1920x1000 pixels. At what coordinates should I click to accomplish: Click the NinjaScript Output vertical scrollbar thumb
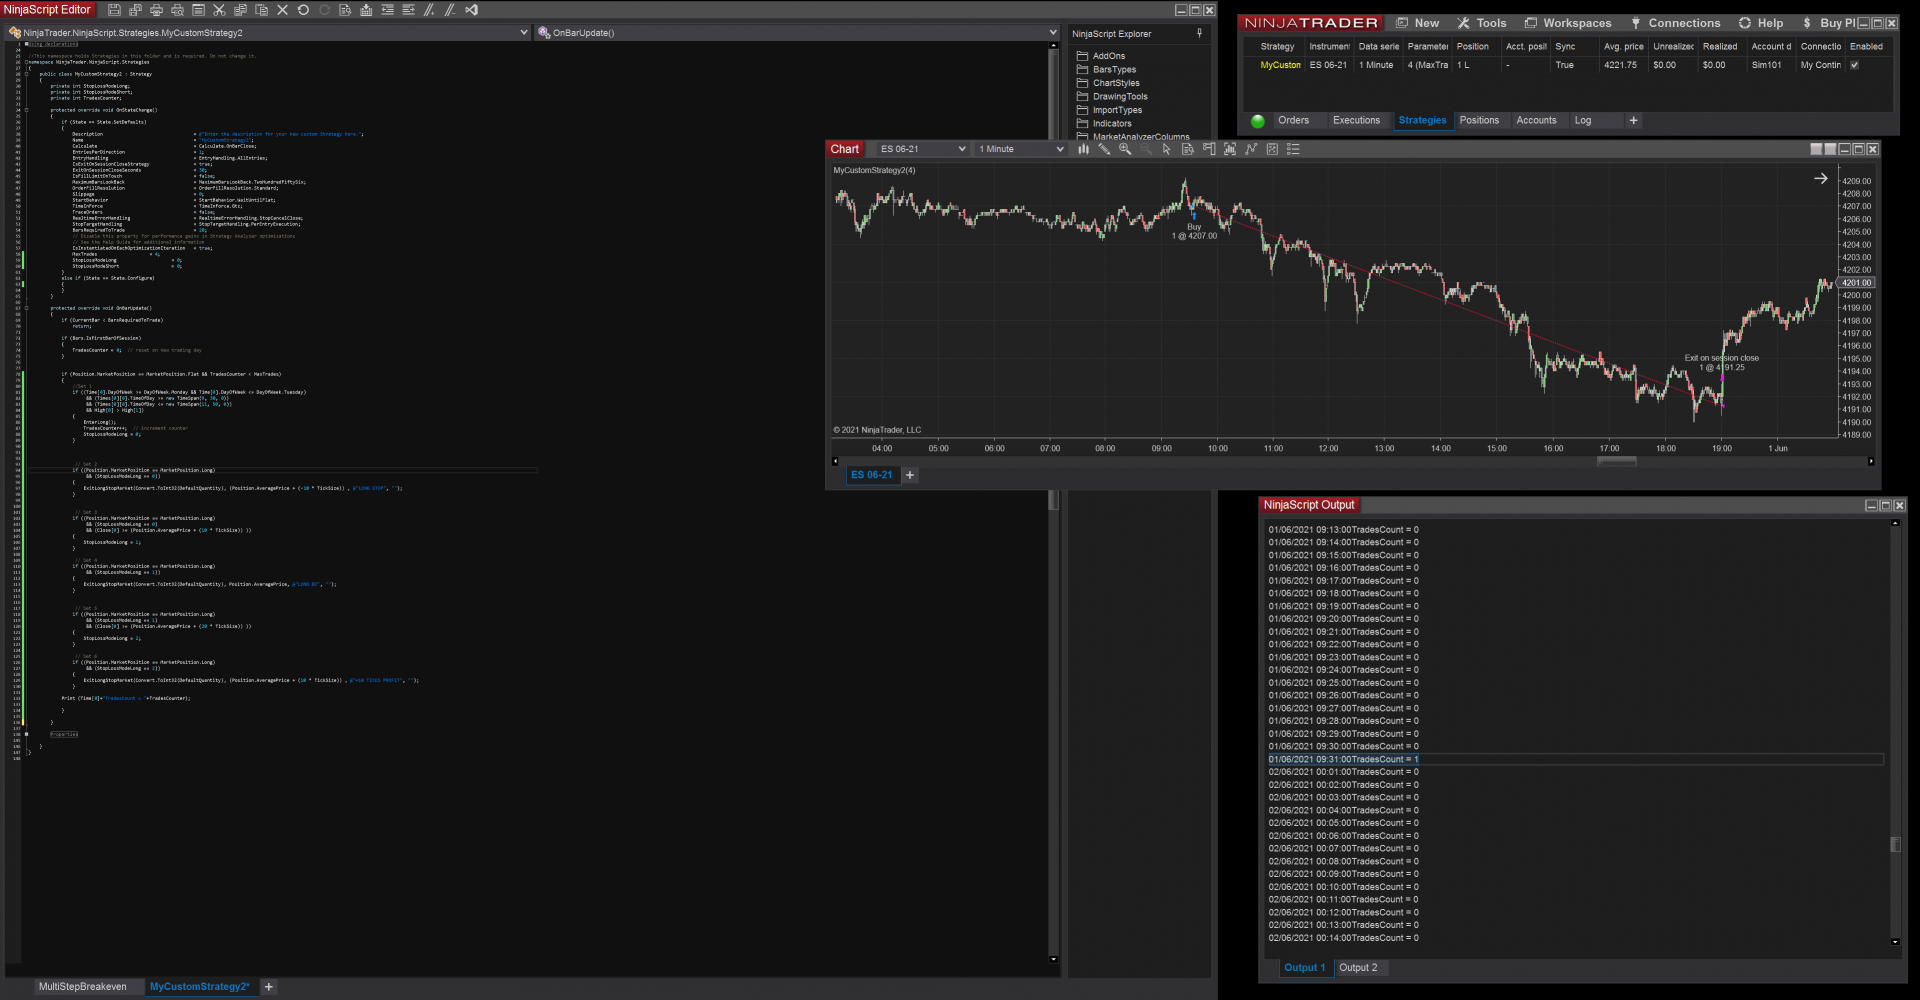tap(1895, 845)
